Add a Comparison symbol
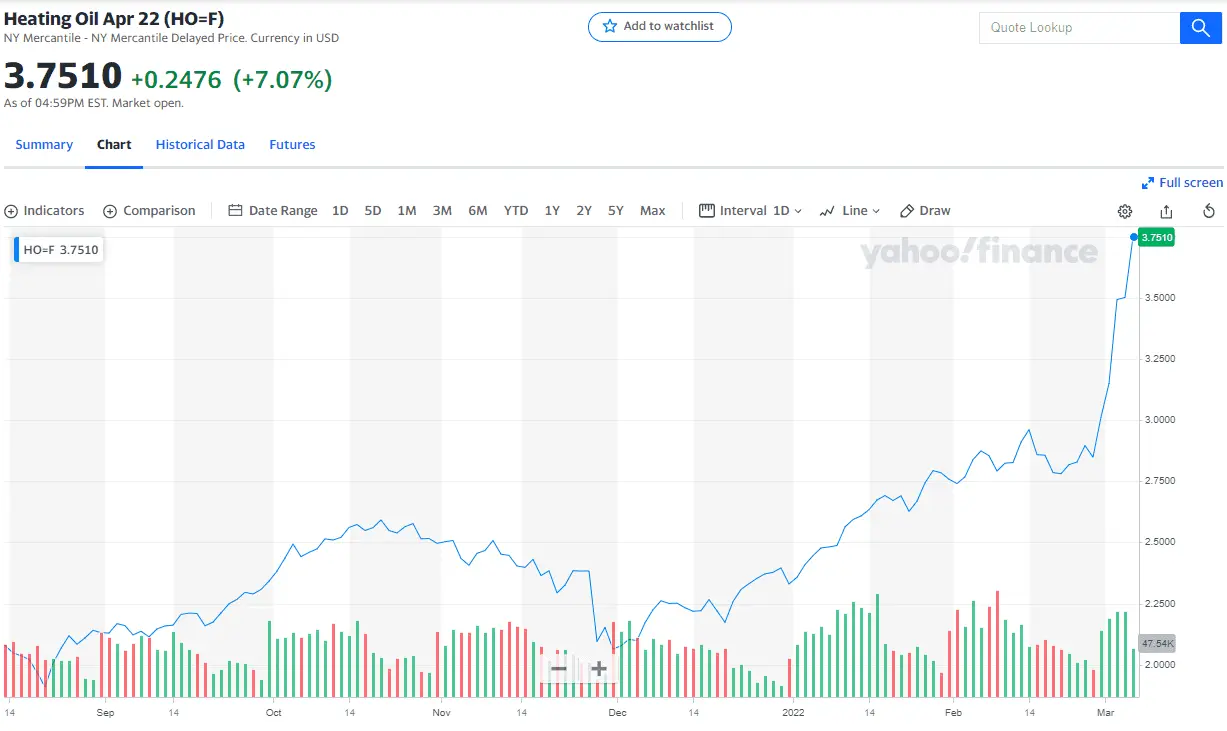Image resolution: width=1227 pixels, height=731 pixels. tap(149, 211)
